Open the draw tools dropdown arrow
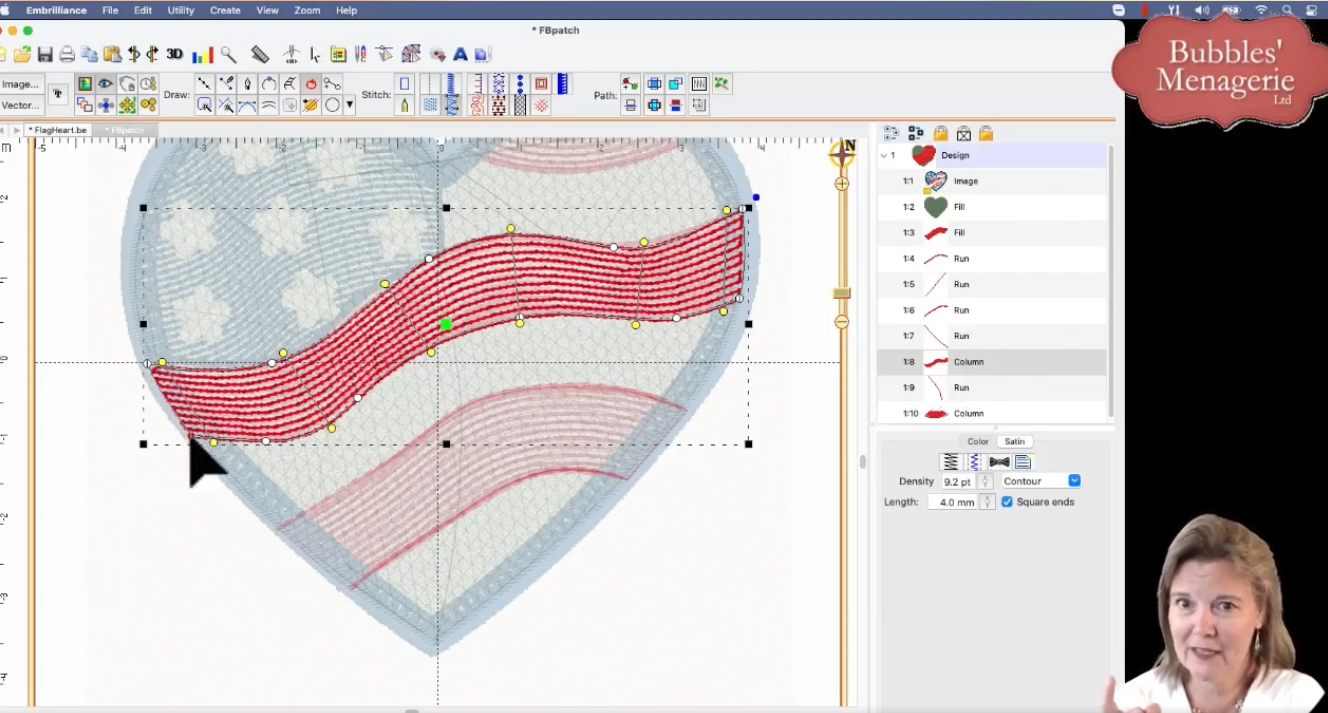The width and height of the screenshot is (1328, 713). pyautogui.click(x=350, y=105)
